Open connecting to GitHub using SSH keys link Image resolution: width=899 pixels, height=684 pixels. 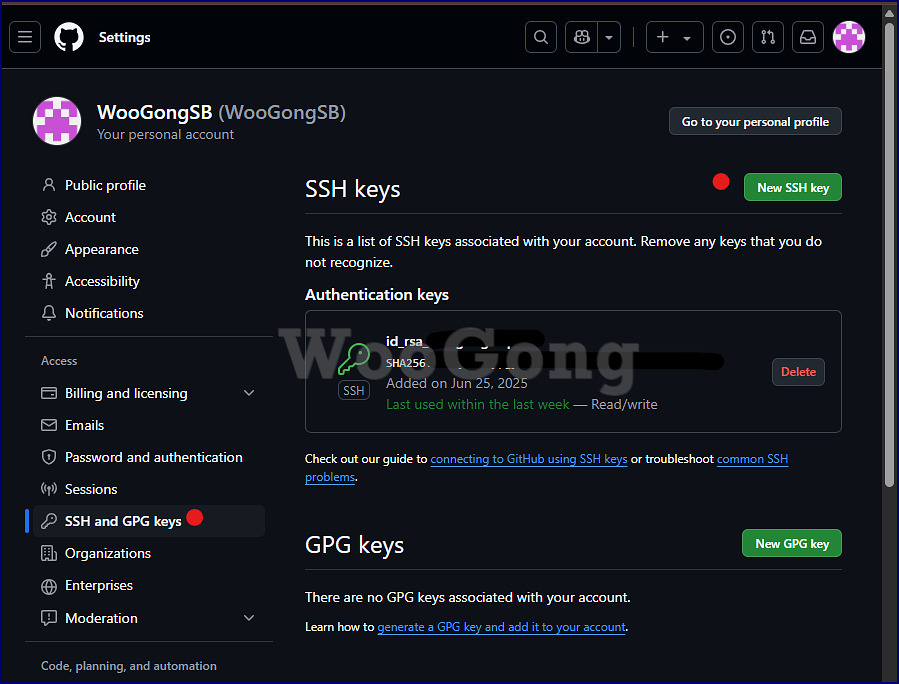[529, 459]
